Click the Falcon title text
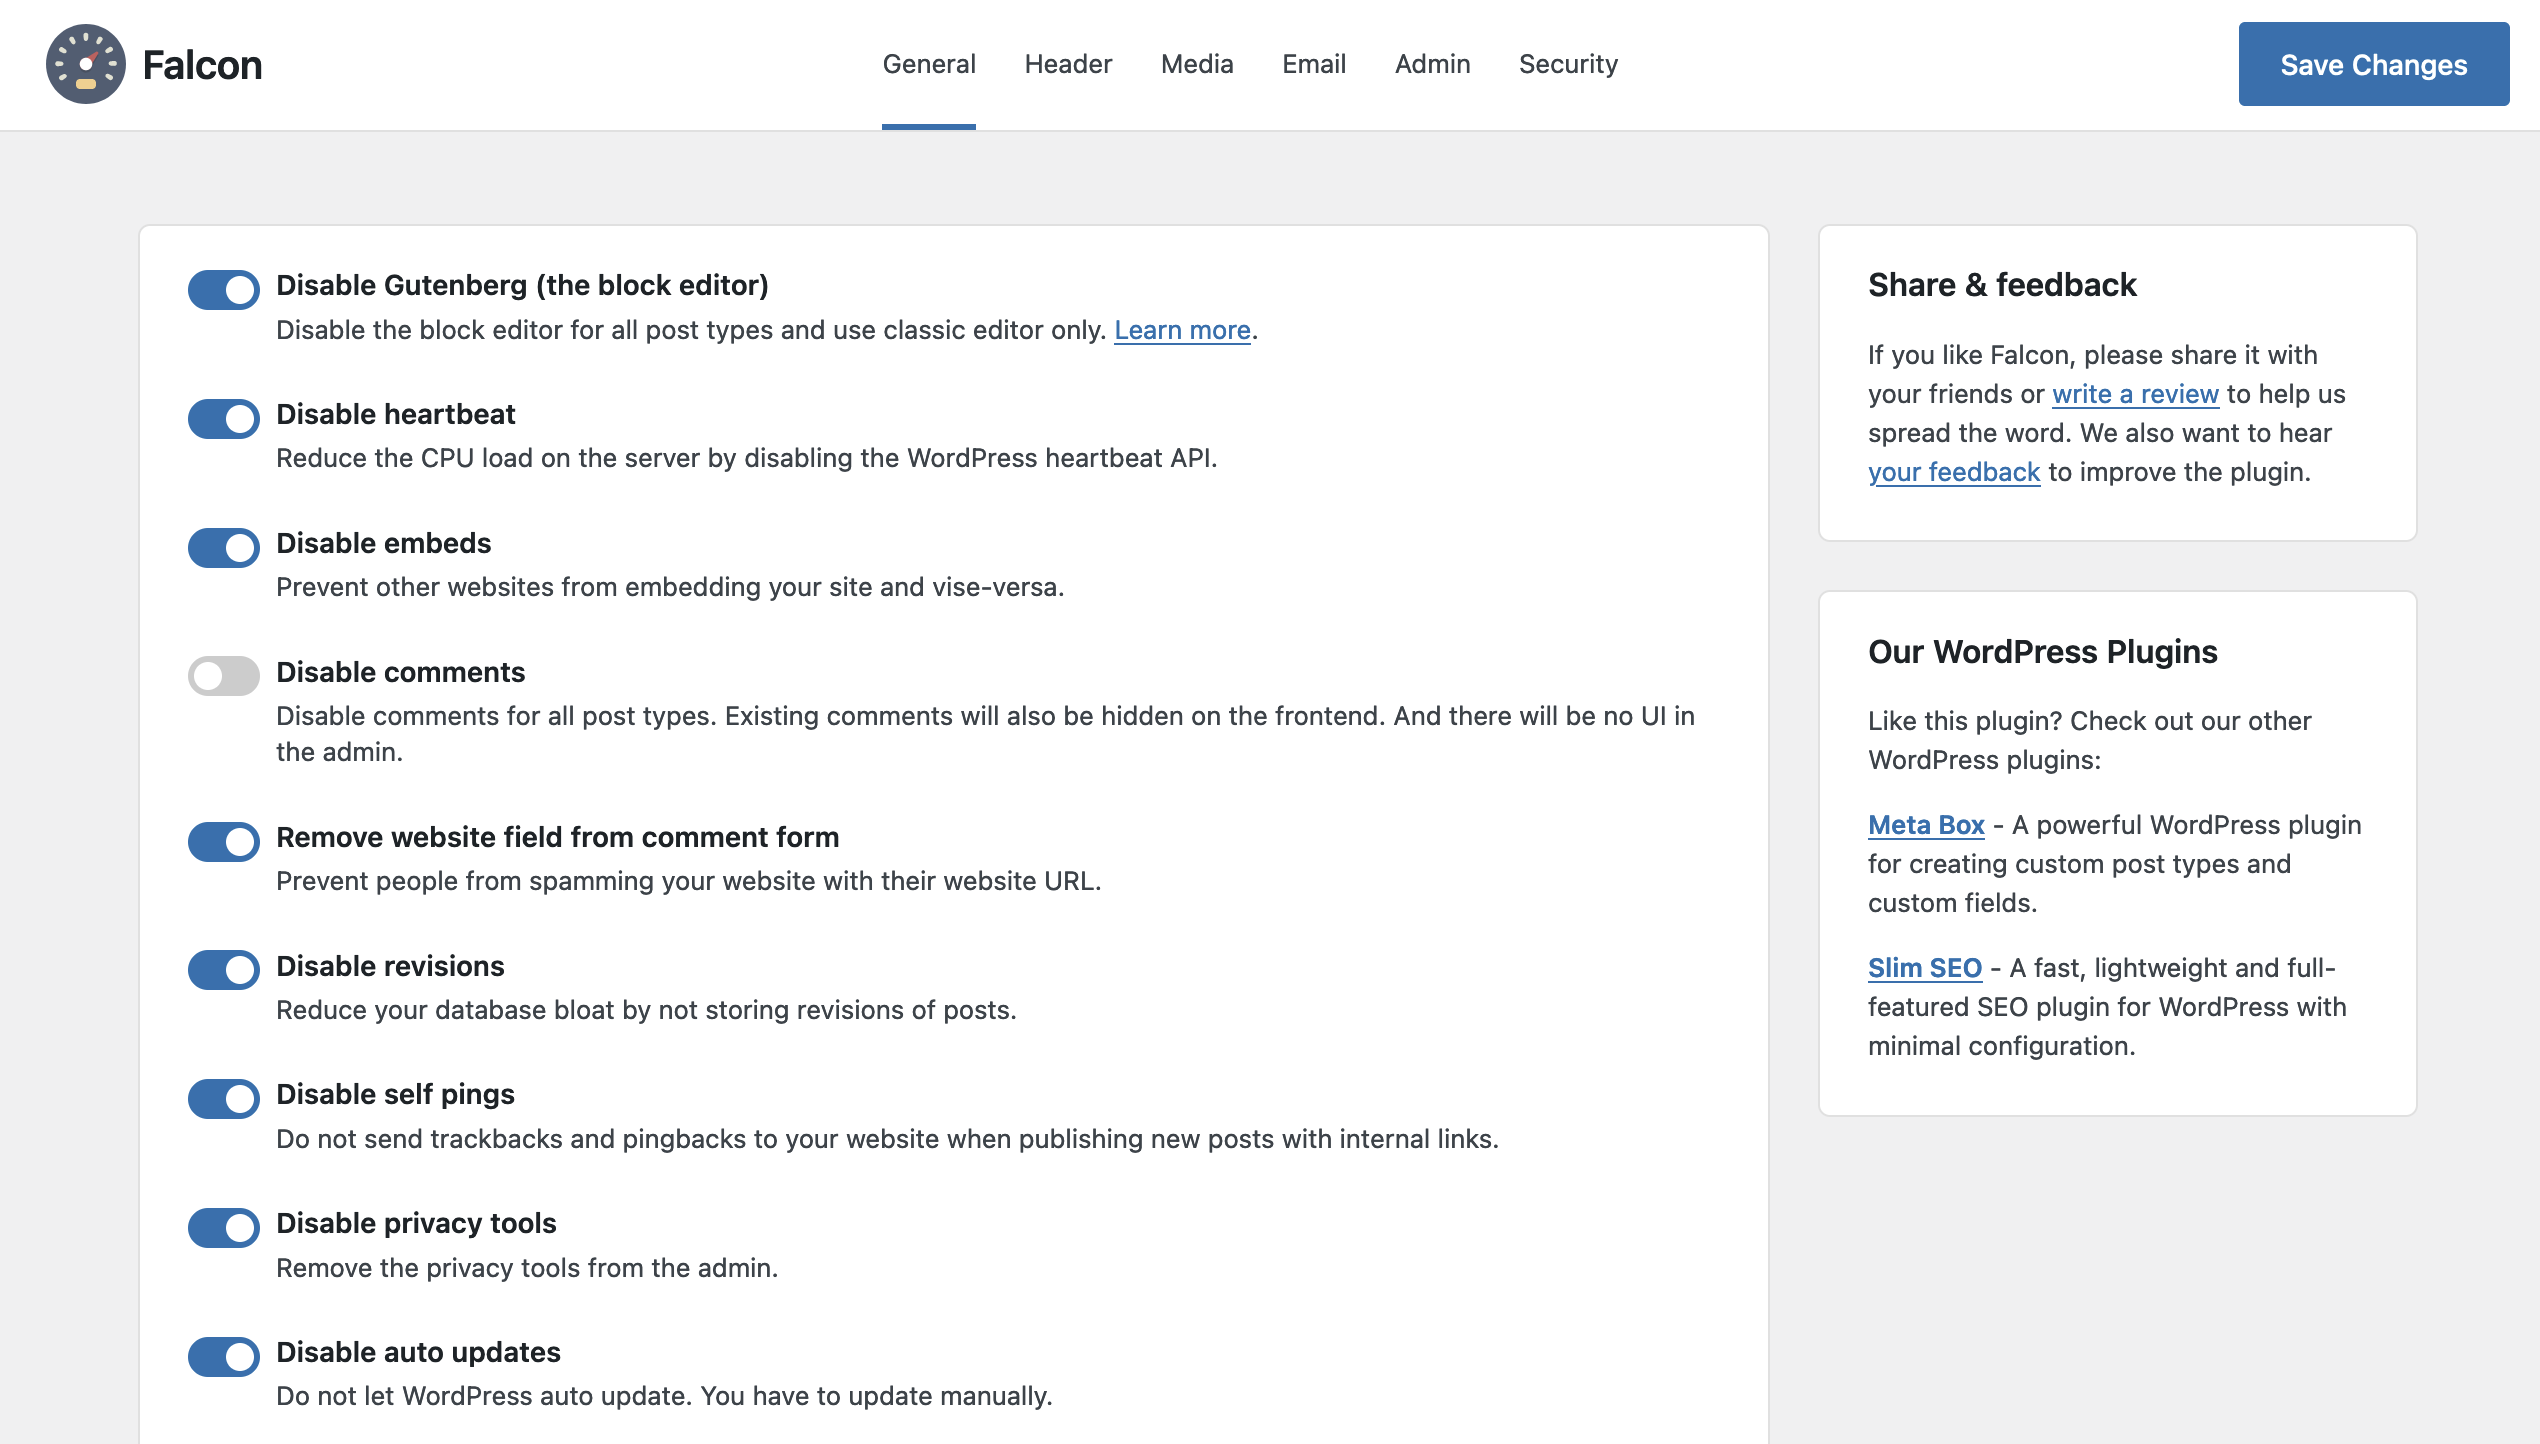The image size is (2540, 1444). 202,65
